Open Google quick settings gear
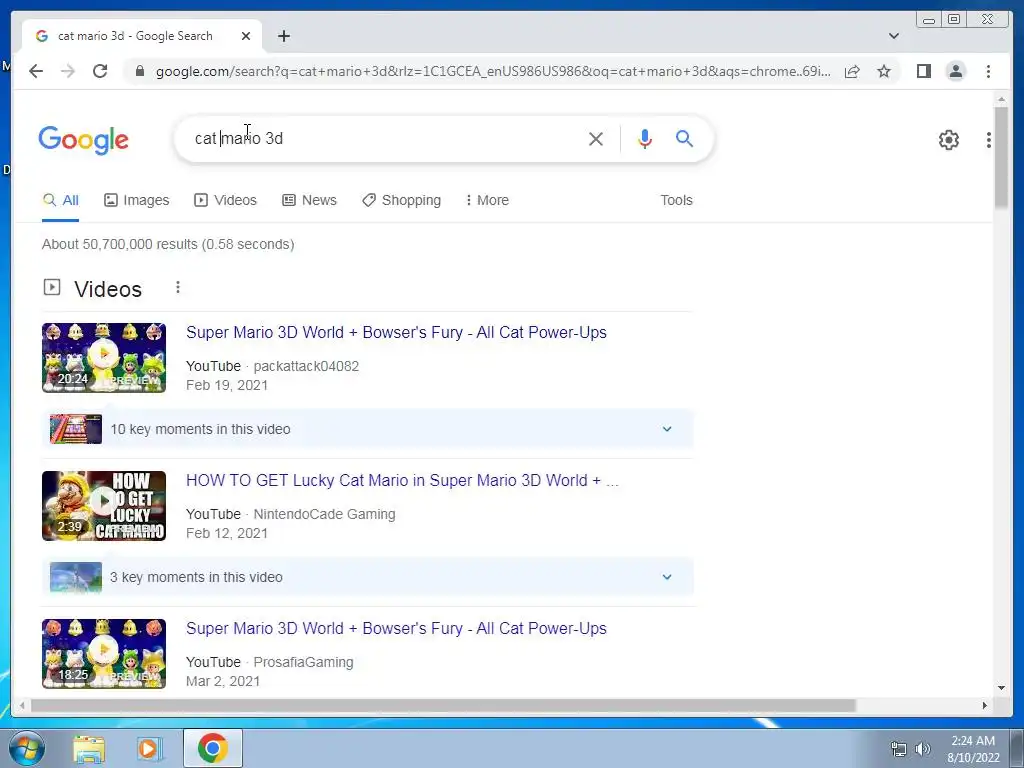1024x768 pixels. pyautogui.click(x=948, y=140)
